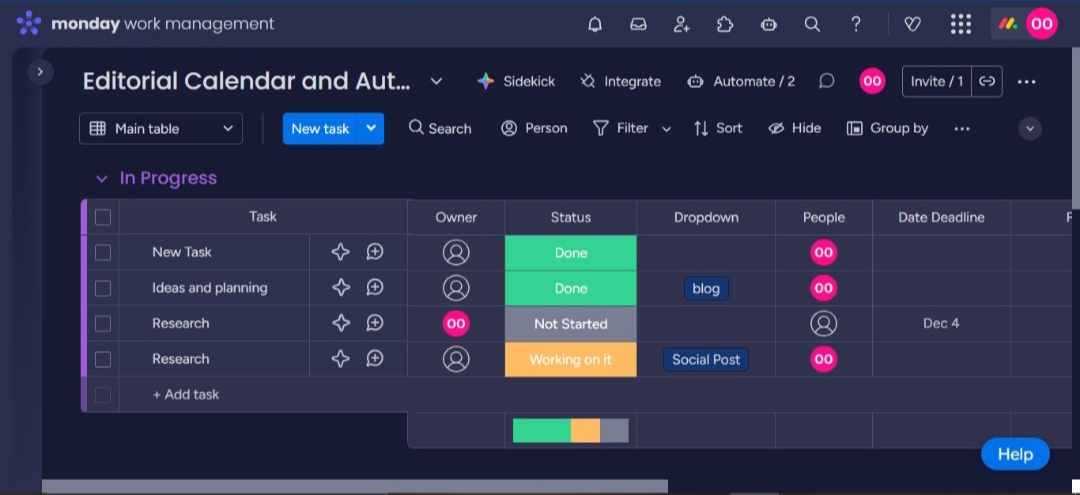Click the empty owner avatar for Ideas and planning
The height and width of the screenshot is (495, 1080).
click(x=456, y=288)
